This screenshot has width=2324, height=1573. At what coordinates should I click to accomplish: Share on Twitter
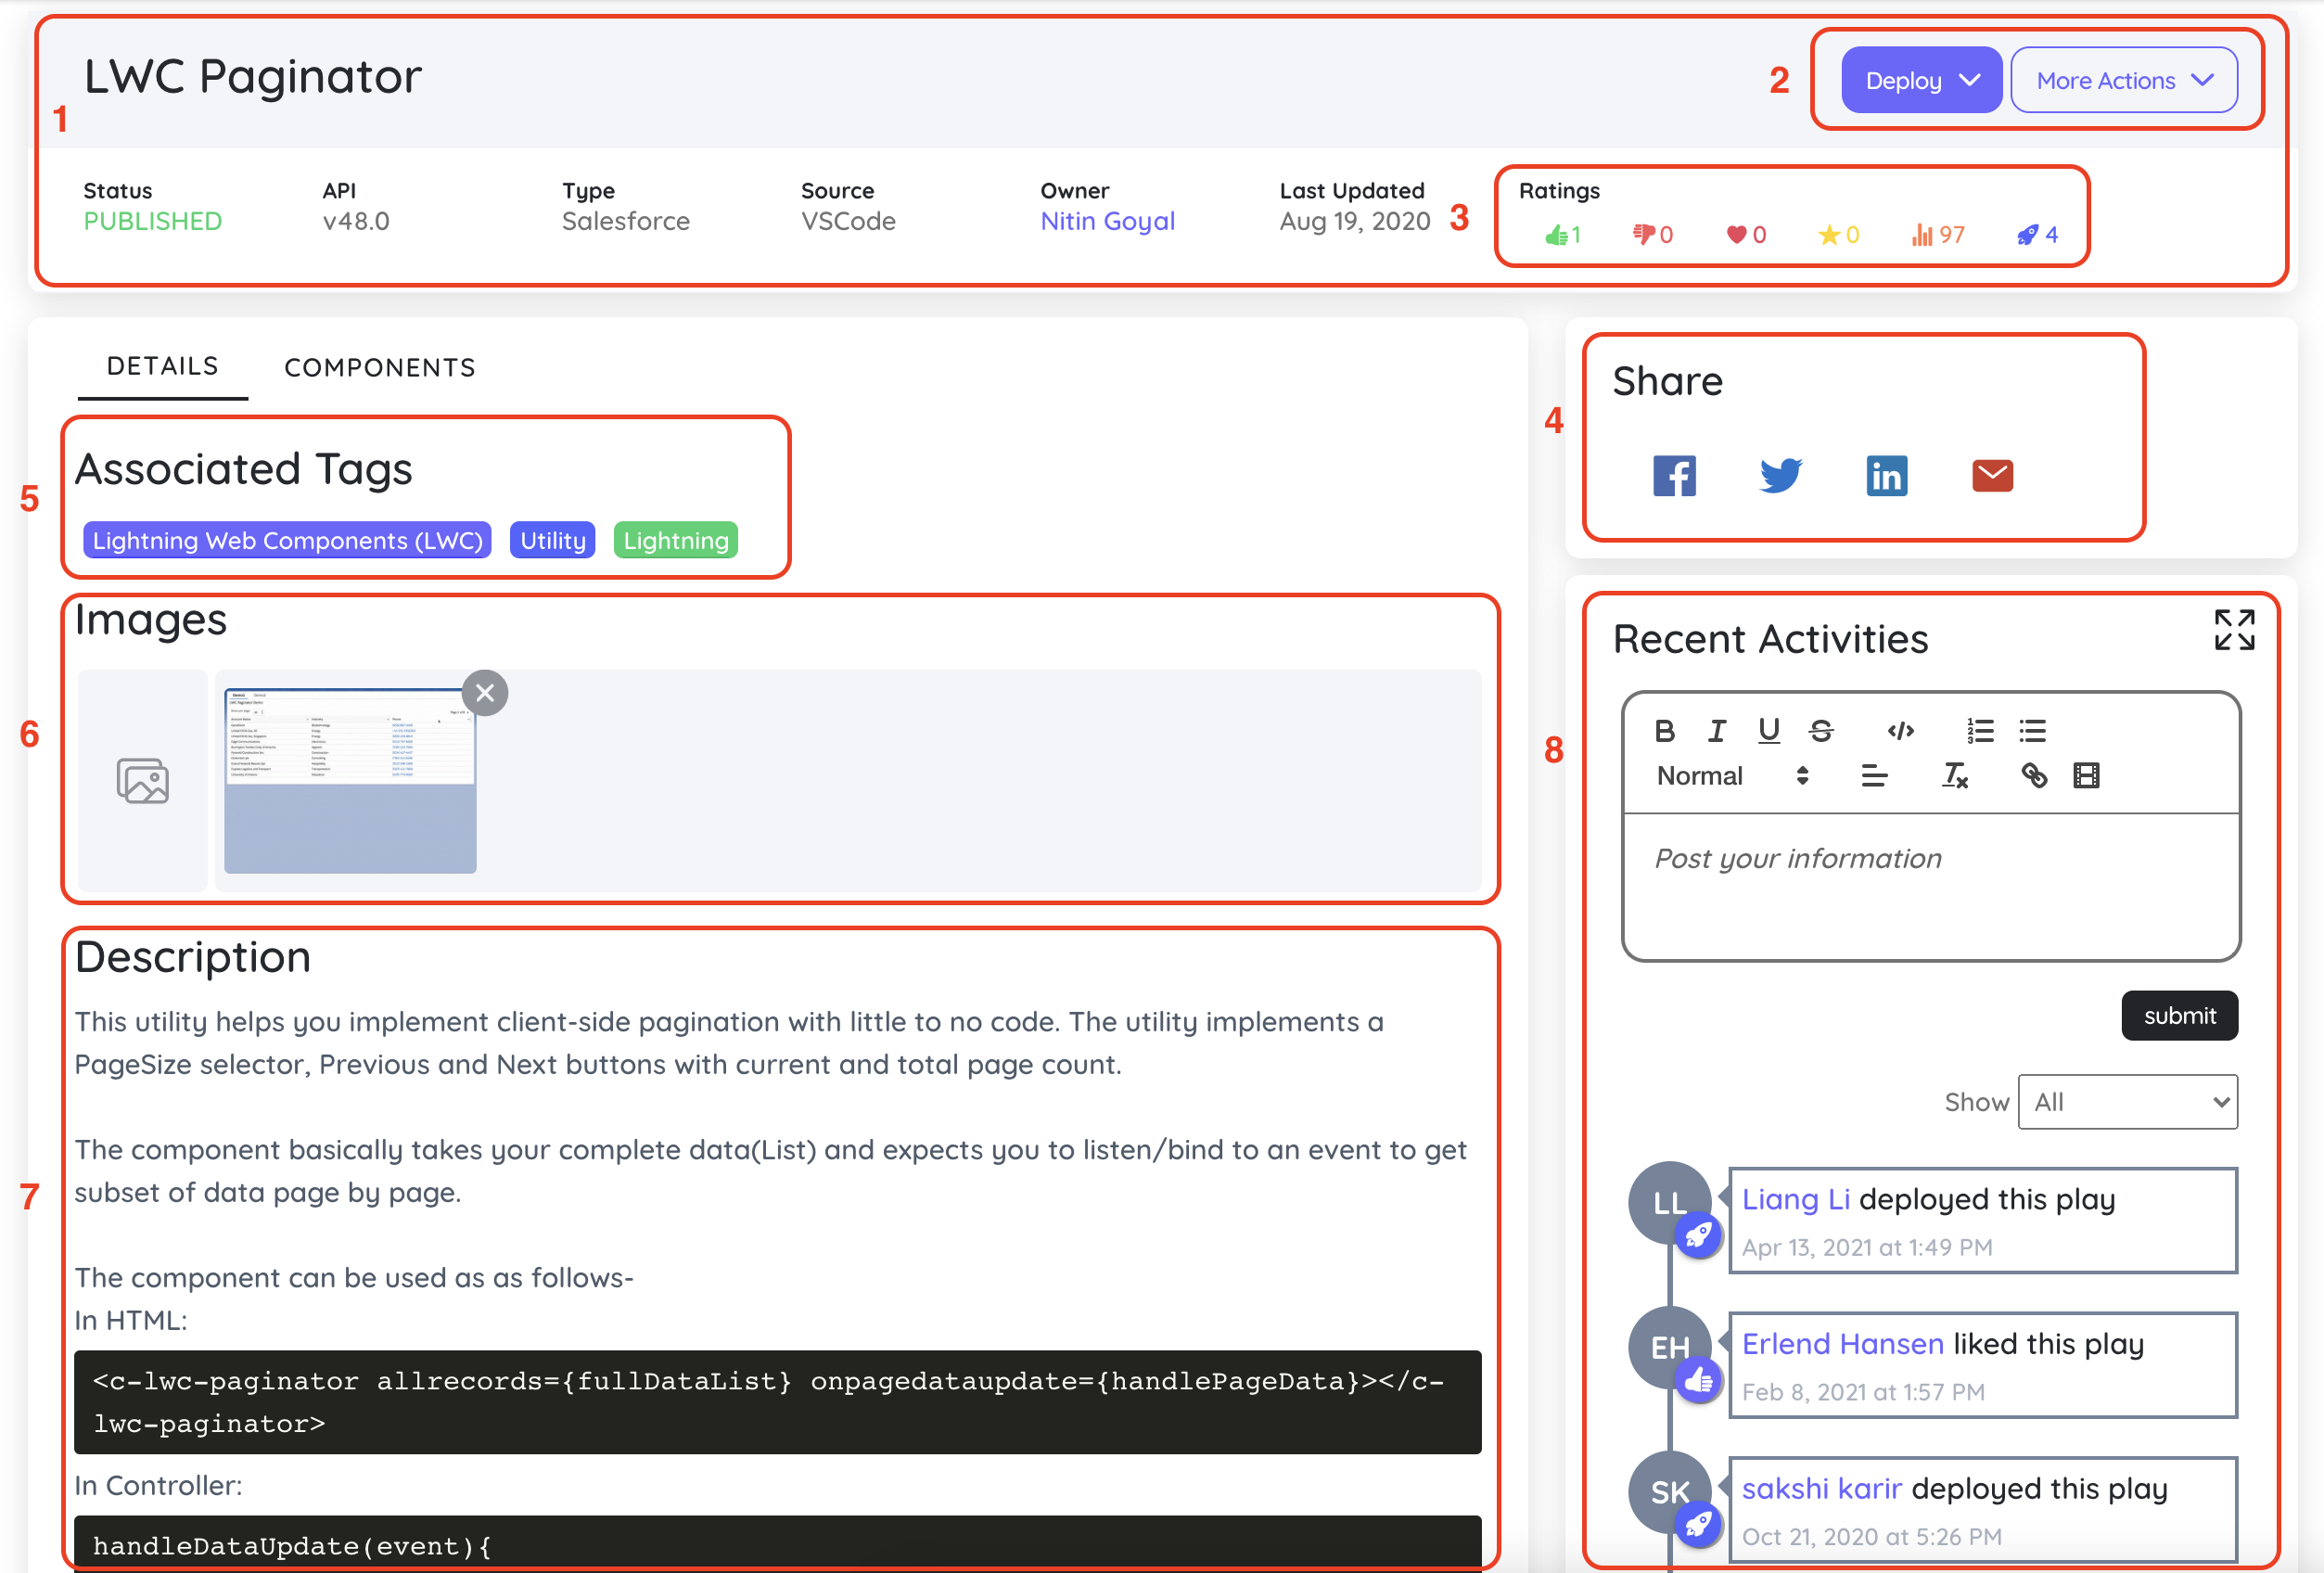(x=1781, y=476)
